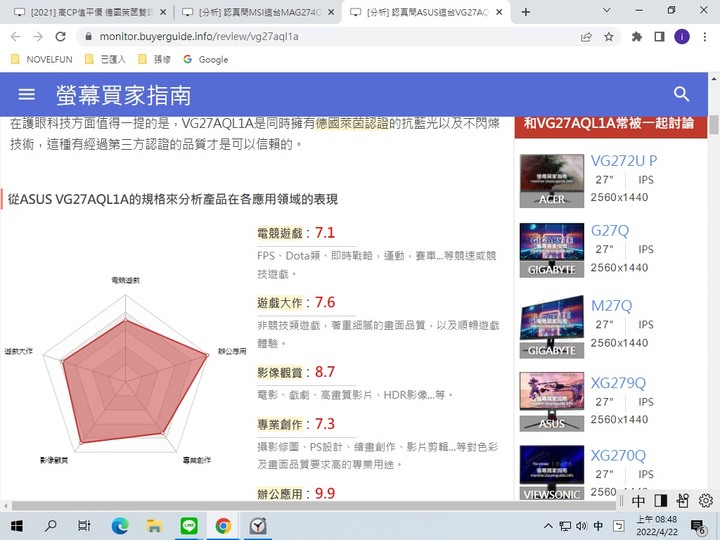Screen dimensions: 720x540
Task: Click the 螢幕買家指南 site title
Action: 123,95
